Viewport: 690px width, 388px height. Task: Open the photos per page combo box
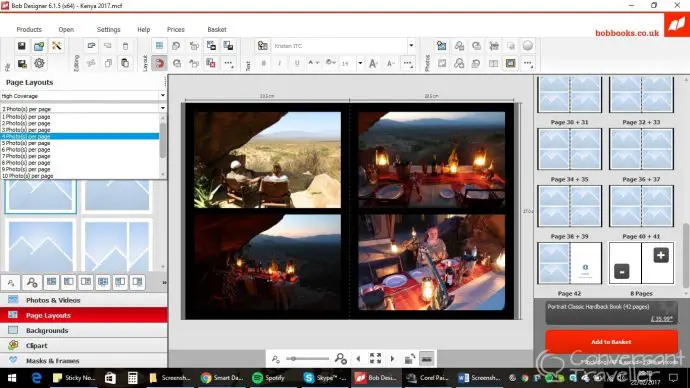click(x=83, y=108)
